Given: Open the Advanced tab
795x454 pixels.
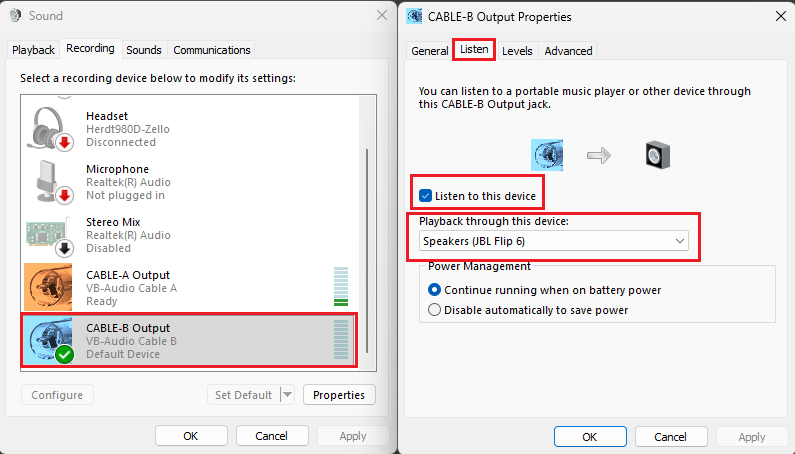Looking at the screenshot, I should pyautogui.click(x=568, y=51).
